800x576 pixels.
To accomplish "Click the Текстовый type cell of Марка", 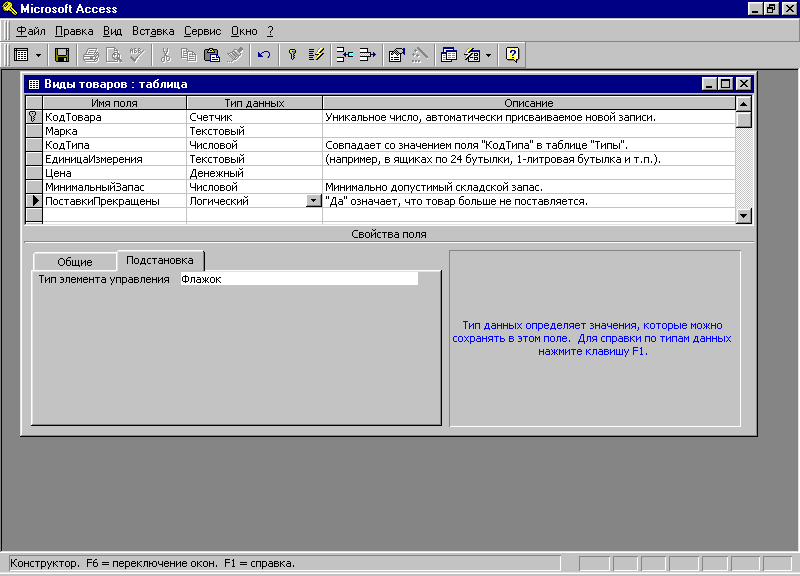I will (x=255, y=131).
